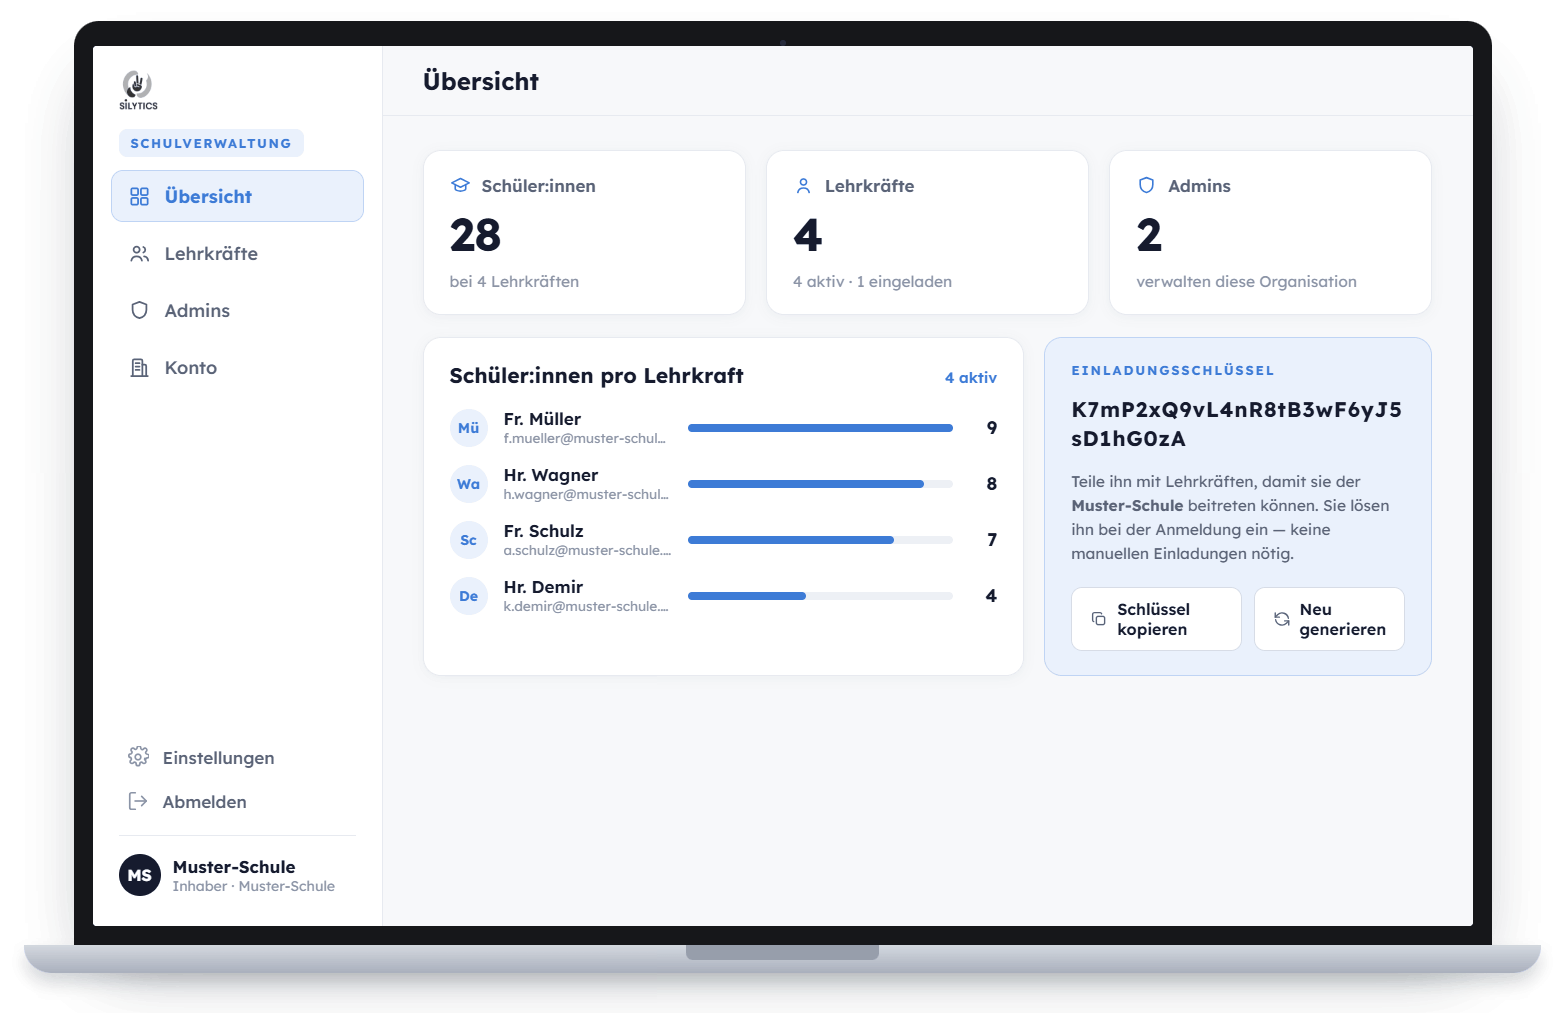
Task: Click email f.mueller@muster-schul…
Action: pos(585,438)
